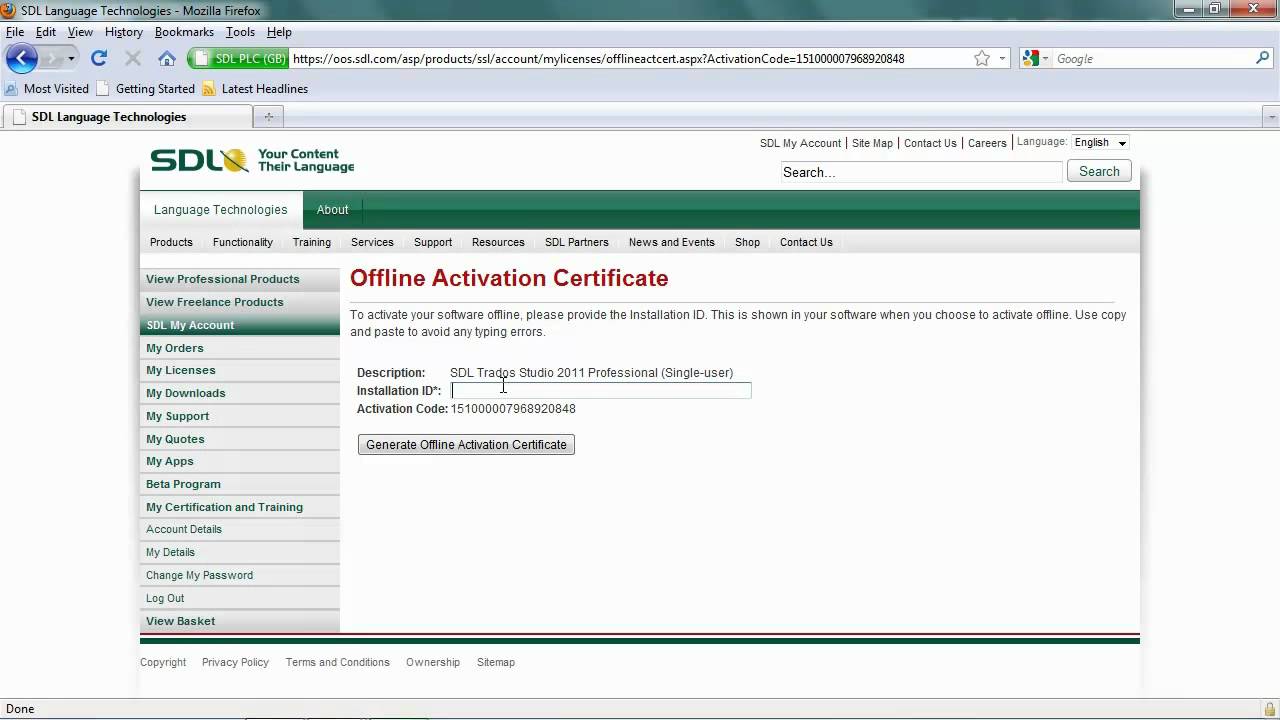Open My Licenses in sidebar
Viewport: 1280px width, 720px height.
coord(240,370)
